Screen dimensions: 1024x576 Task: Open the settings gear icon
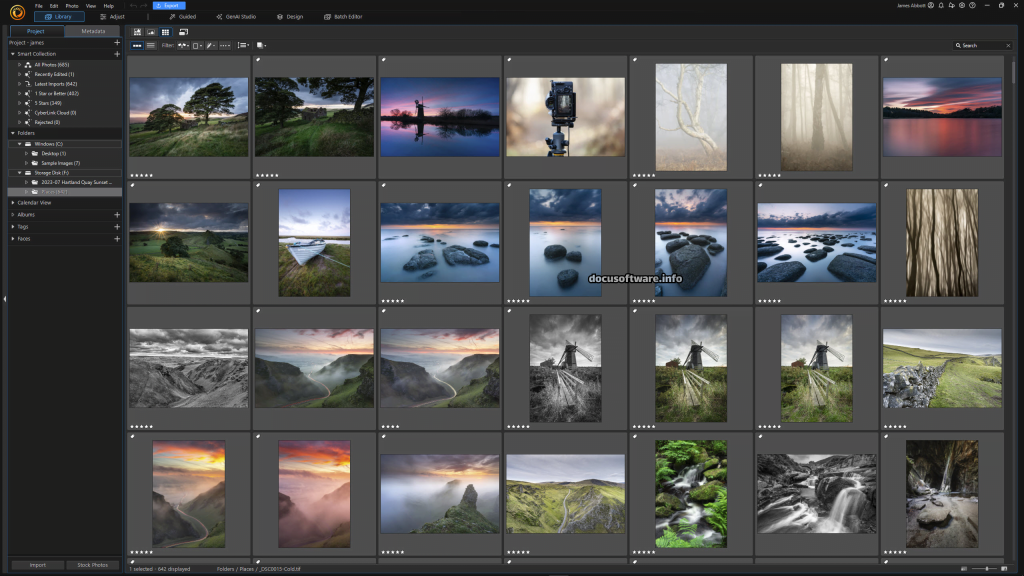[960, 6]
